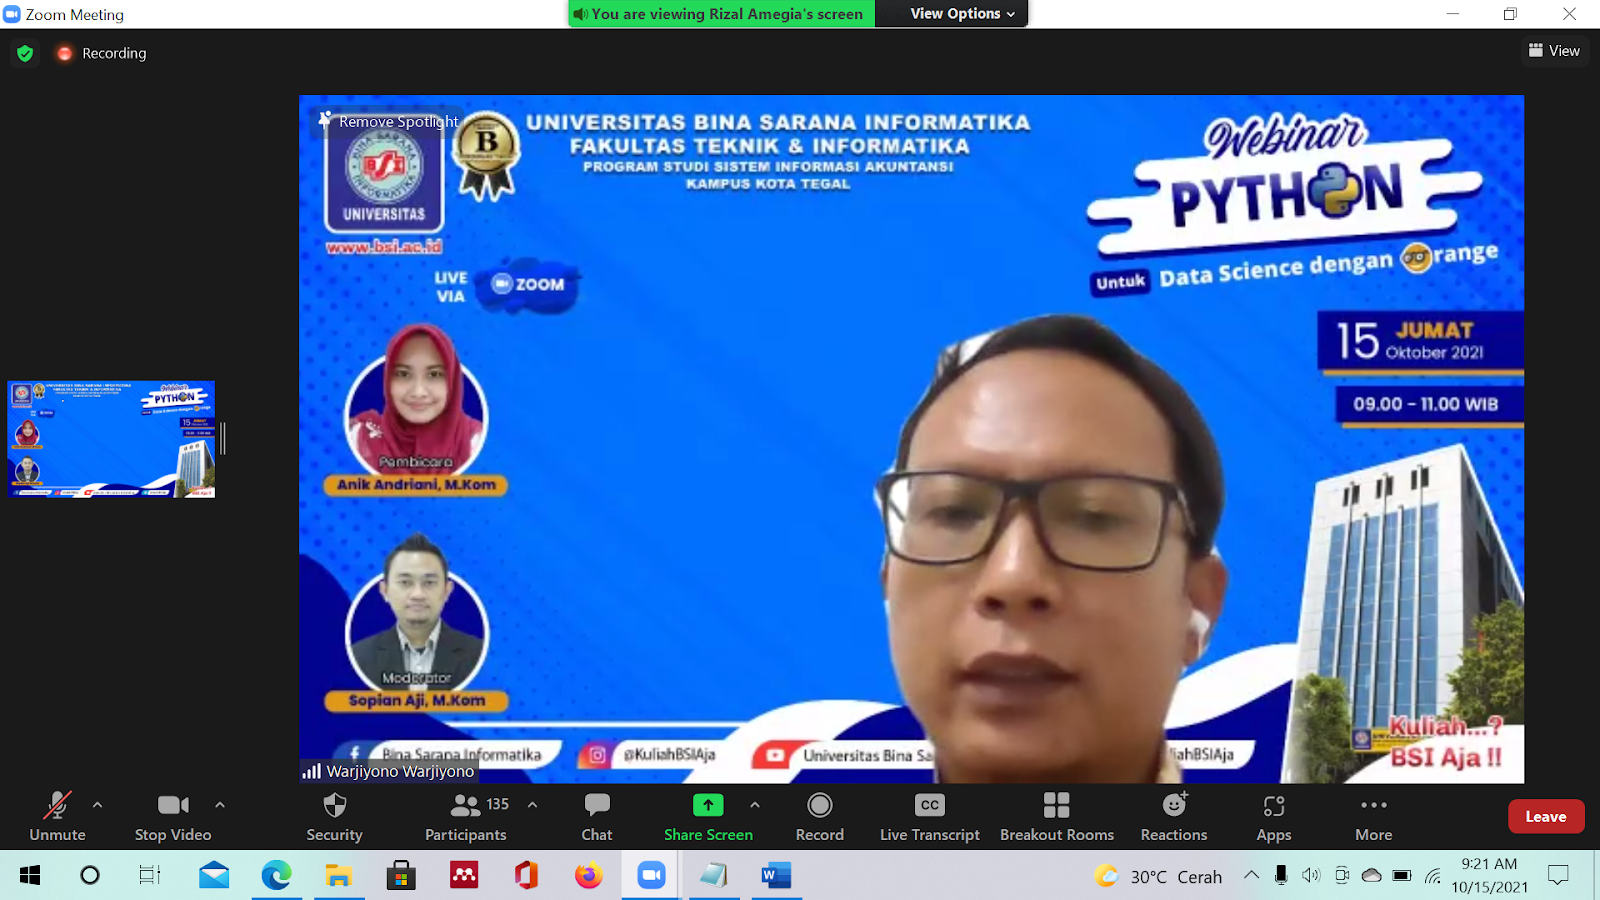The width and height of the screenshot is (1600, 900).
Task: Launch Microsoft Edge from taskbar
Action: [x=276, y=876]
